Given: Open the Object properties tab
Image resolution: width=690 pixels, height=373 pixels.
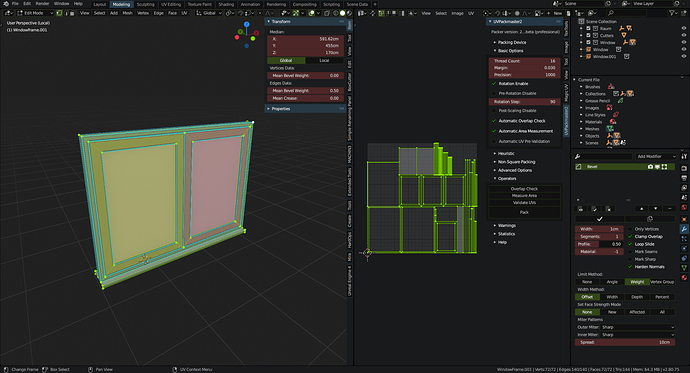Looking at the screenshot, I should click(684, 219).
